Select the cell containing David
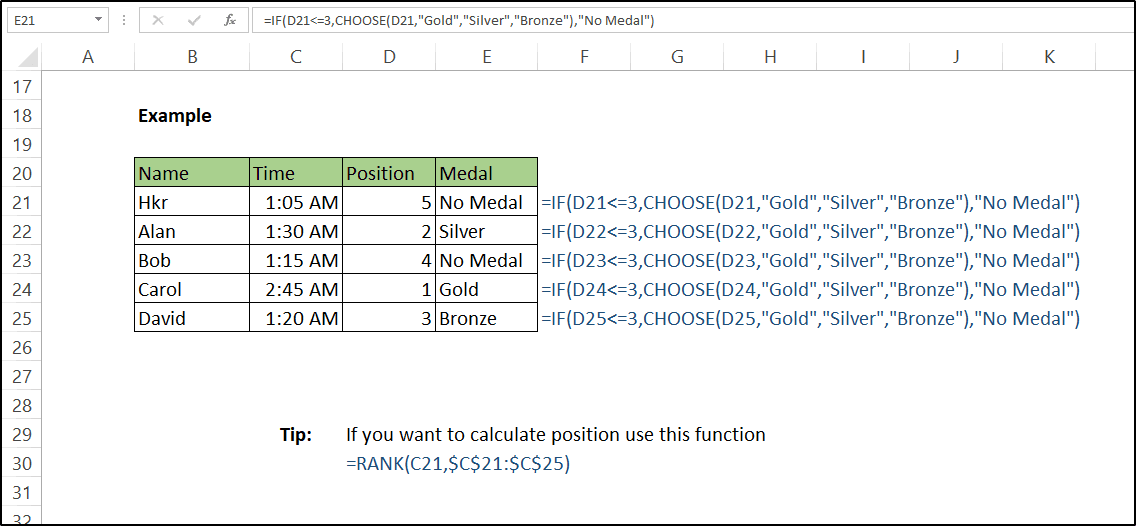1136x526 pixels. (192, 319)
